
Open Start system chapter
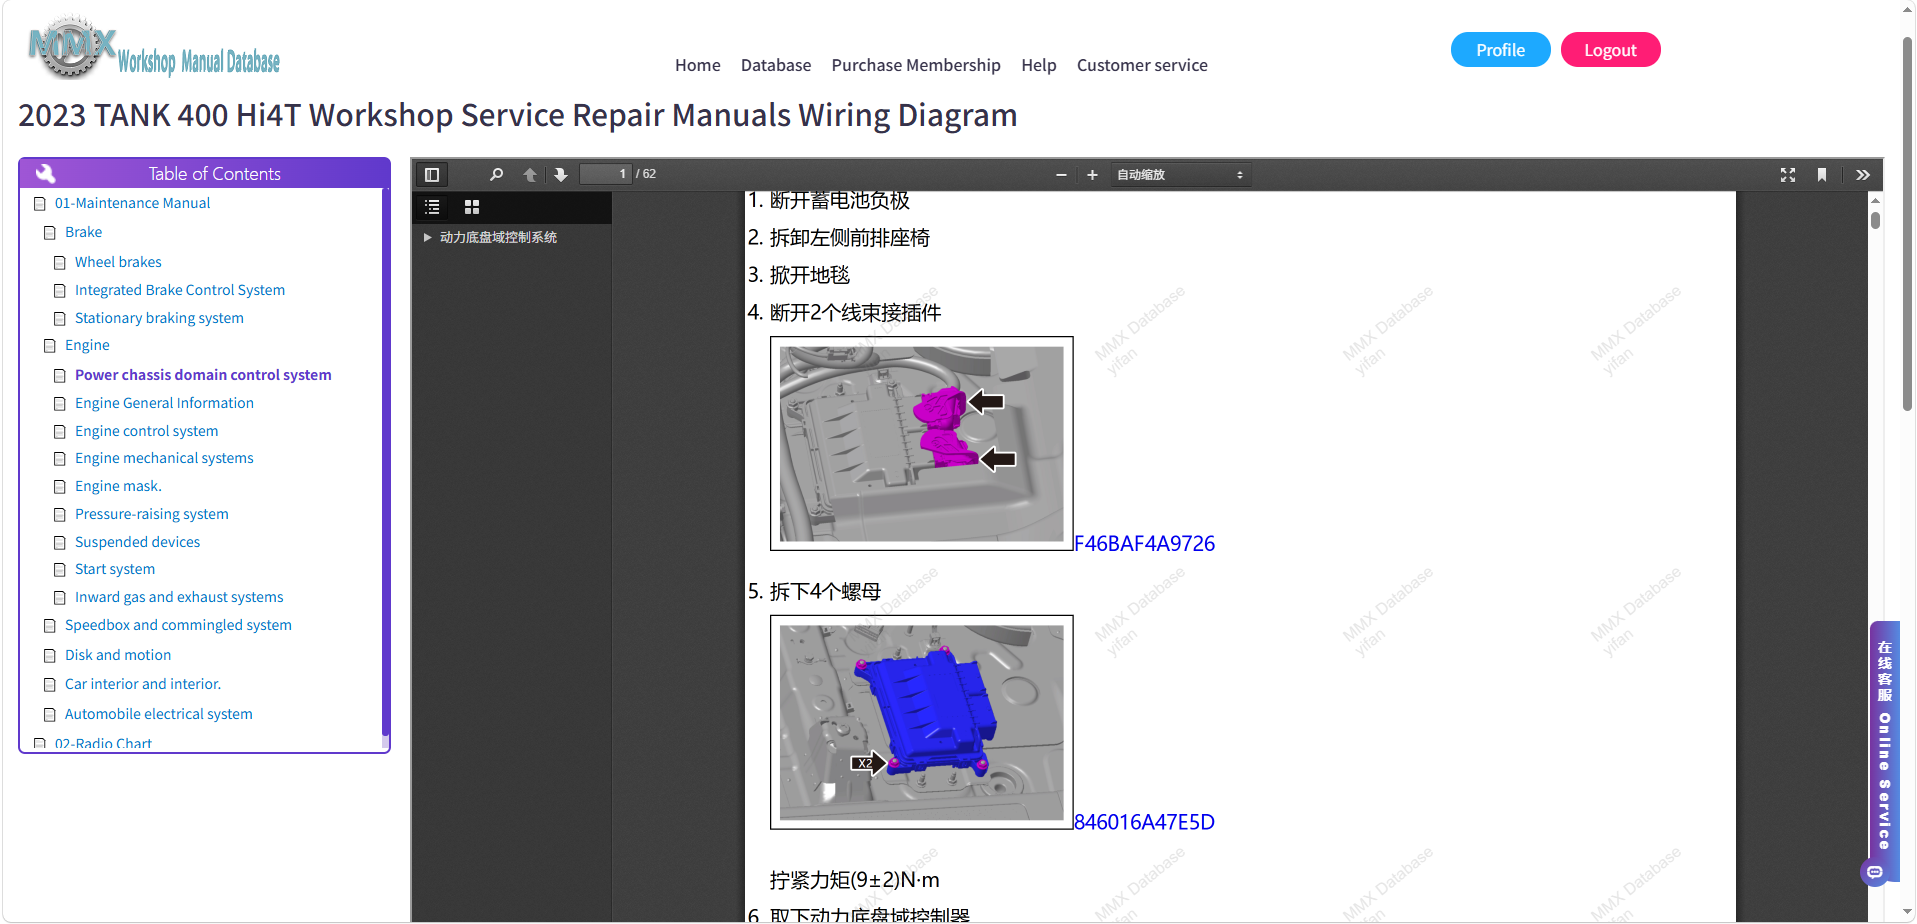[115, 569]
